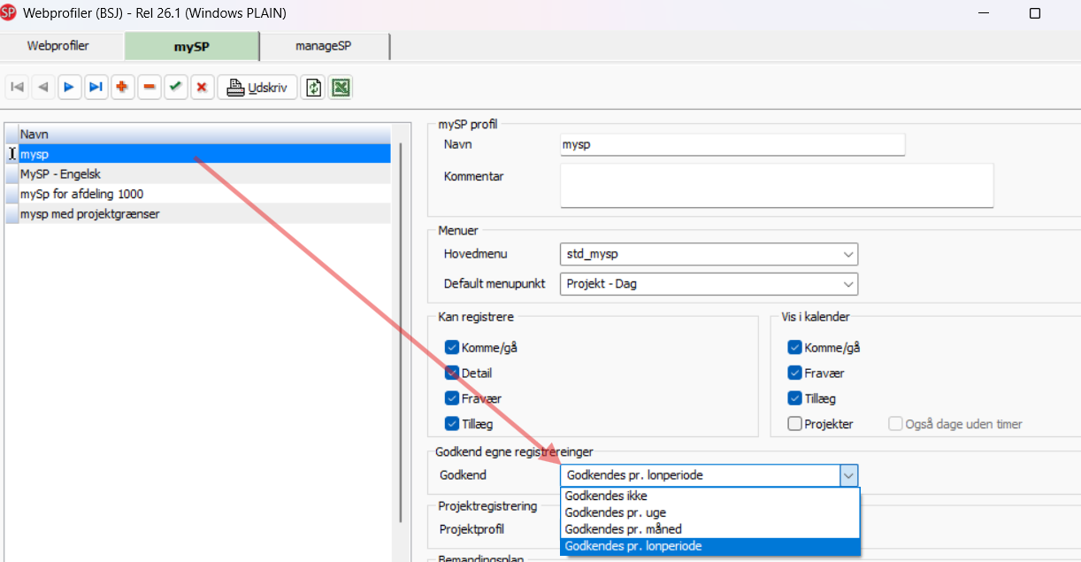The height and width of the screenshot is (562, 1081).
Task: Export to Excel icon
Action: 341,88
